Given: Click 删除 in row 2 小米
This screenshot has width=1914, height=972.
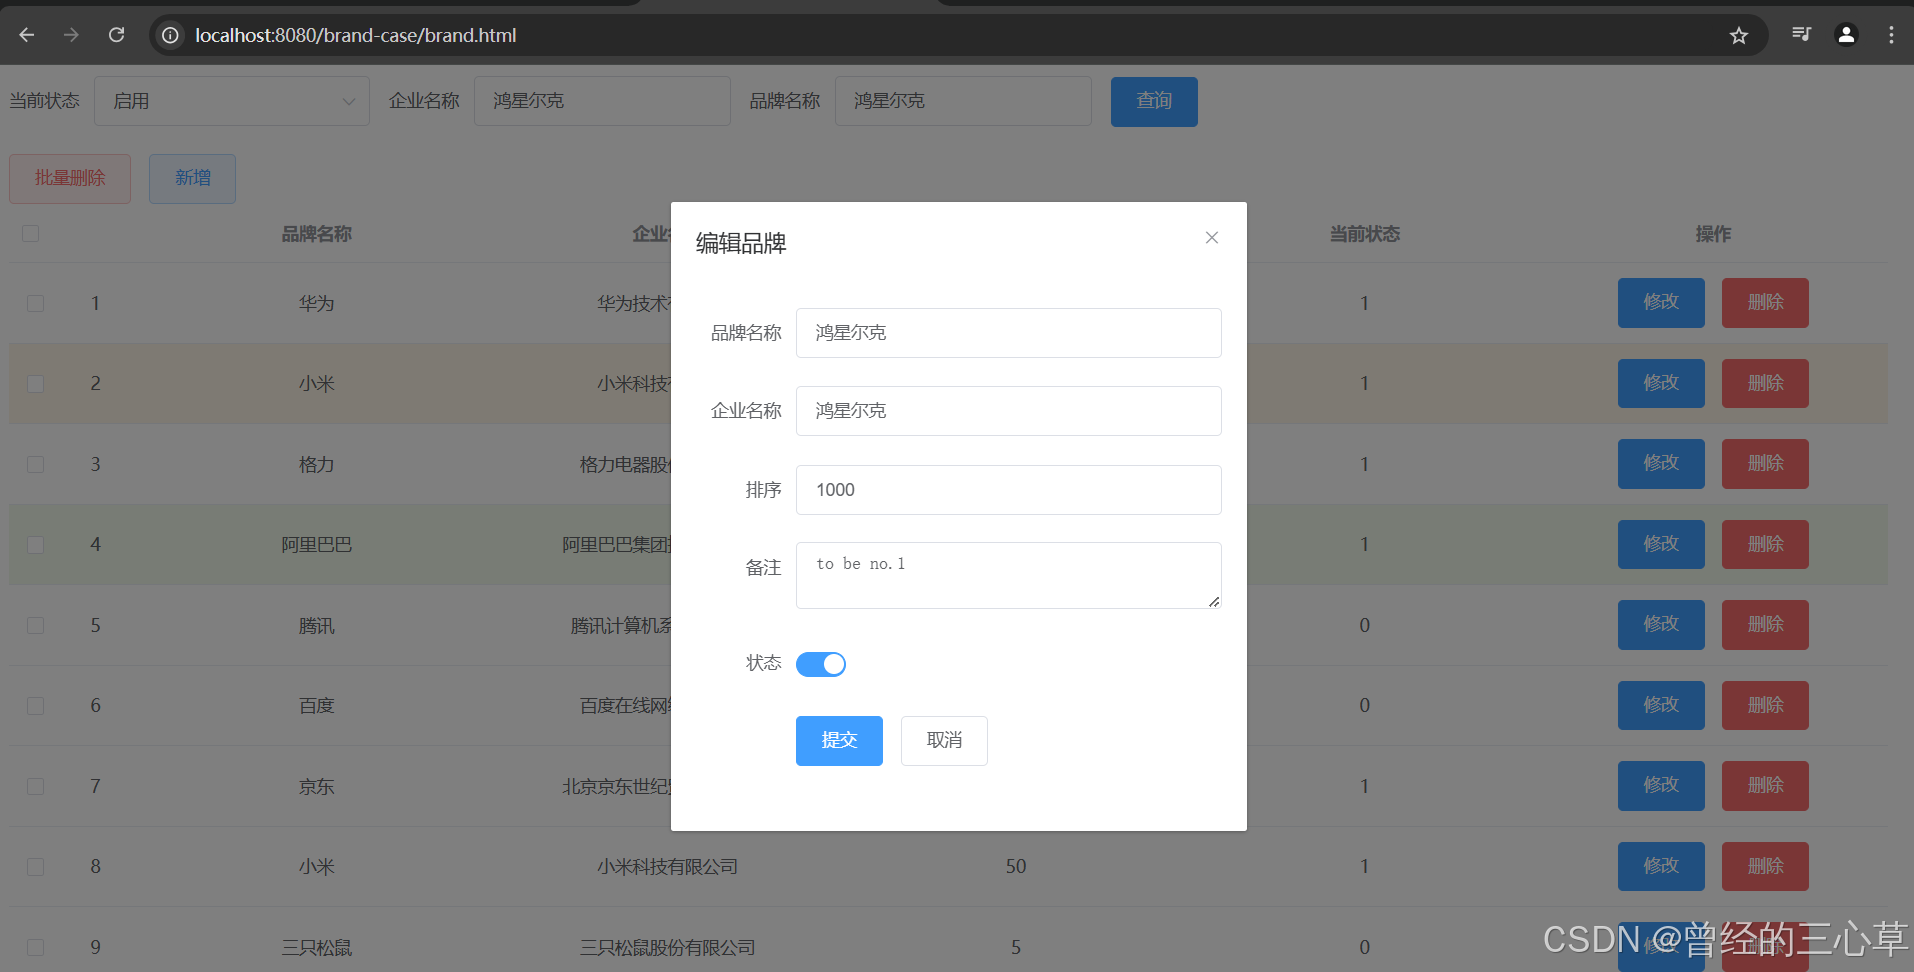Looking at the screenshot, I should tap(1765, 384).
